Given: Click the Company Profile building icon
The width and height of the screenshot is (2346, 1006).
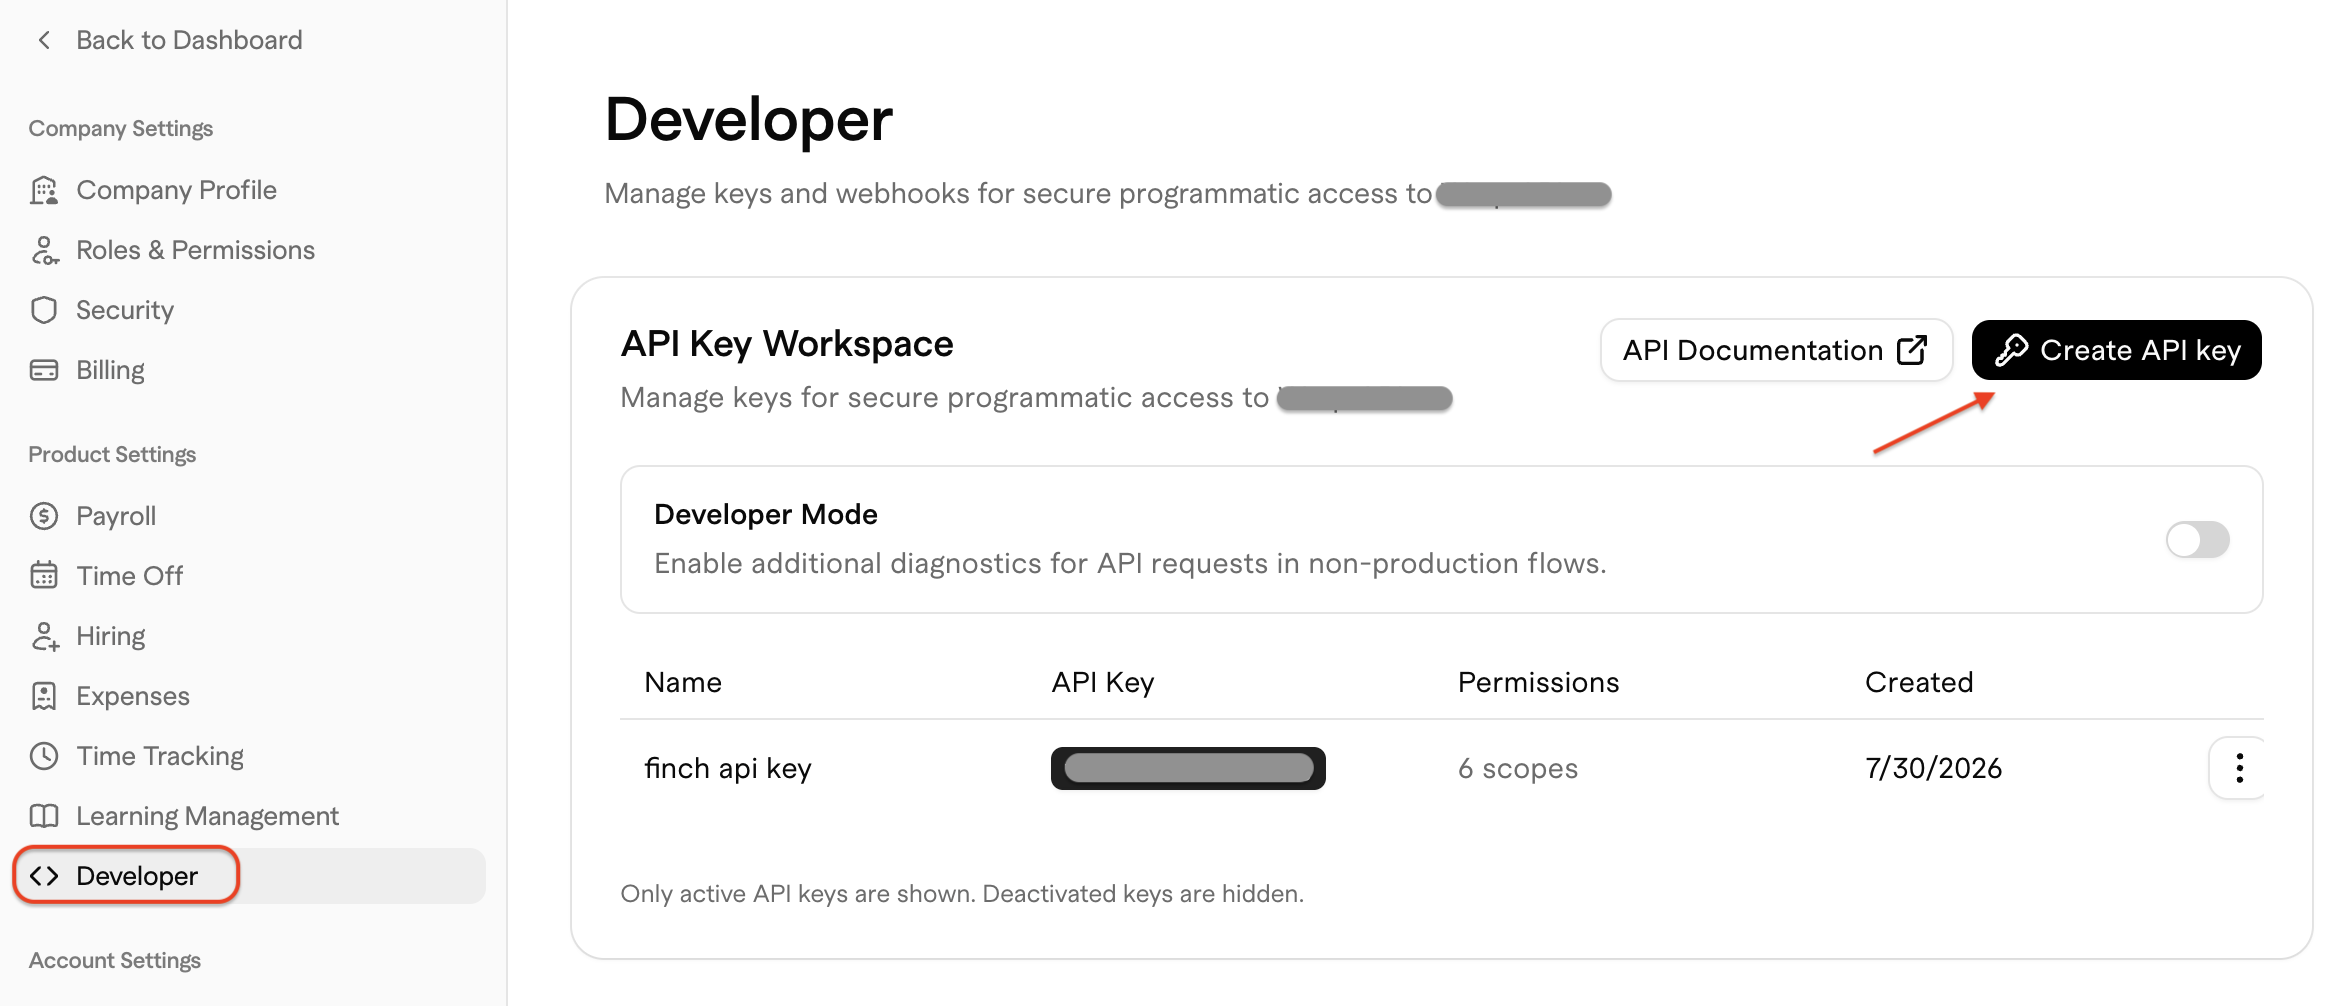Looking at the screenshot, I should click(x=44, y=190).
